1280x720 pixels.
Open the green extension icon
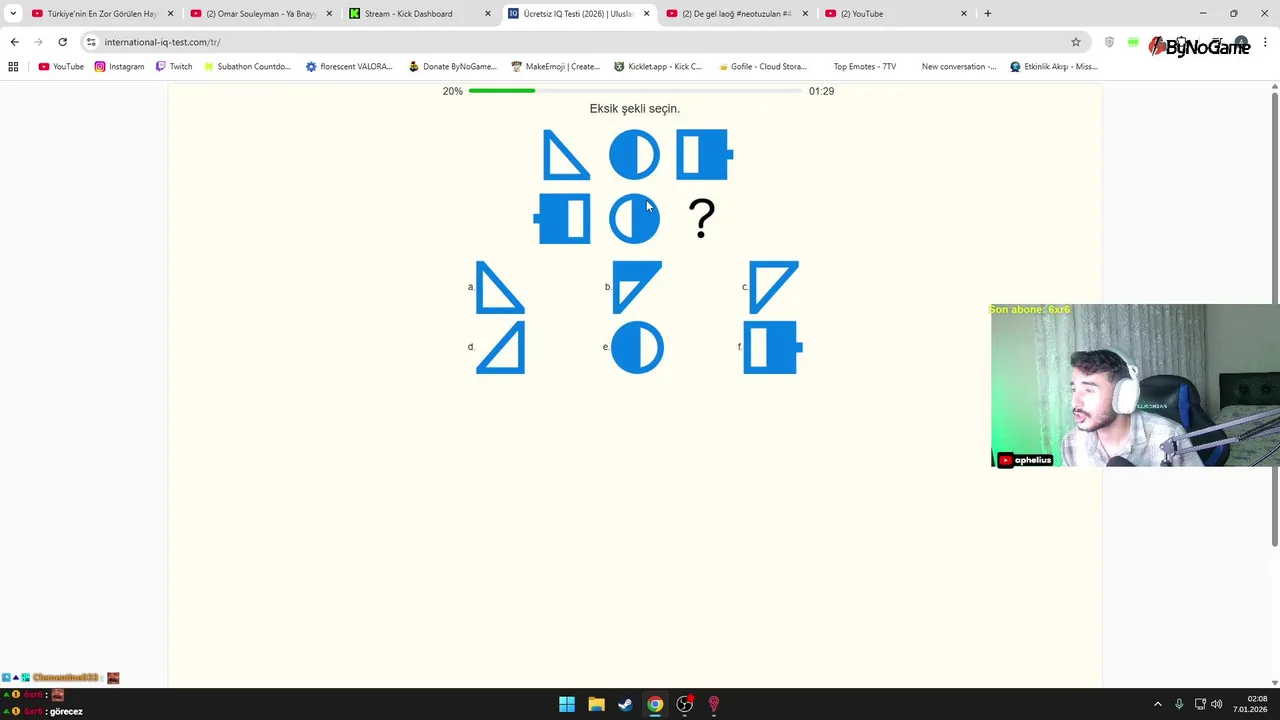click(x=1133, y=42)
